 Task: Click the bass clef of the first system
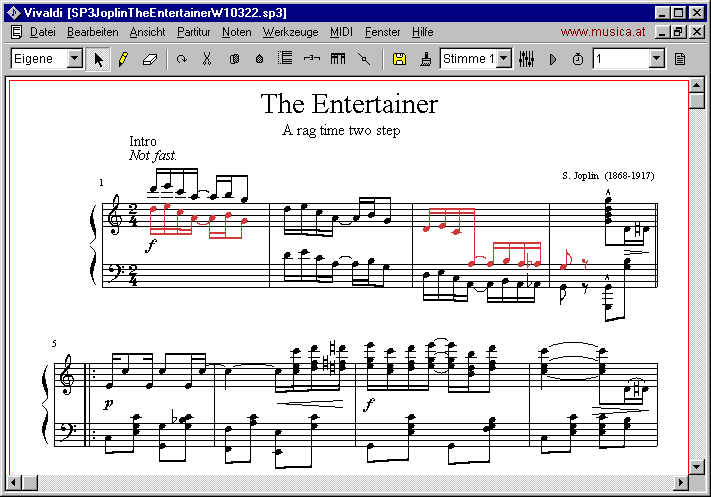point(116,272)
